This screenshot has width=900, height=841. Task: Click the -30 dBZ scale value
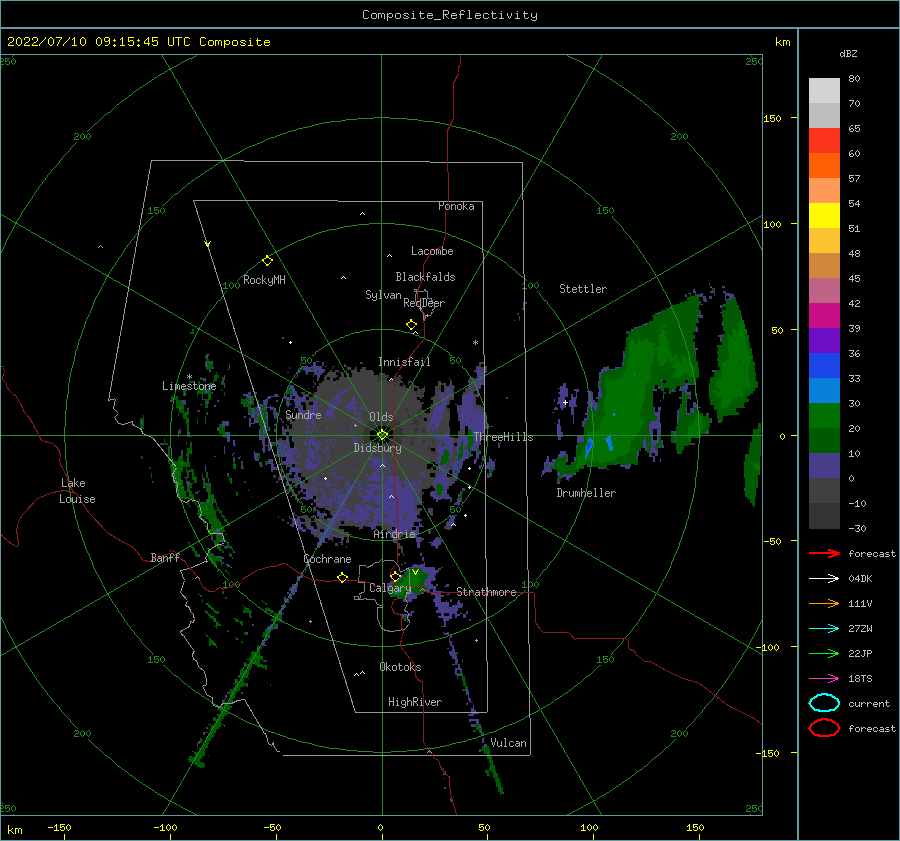tap(857, 528)
